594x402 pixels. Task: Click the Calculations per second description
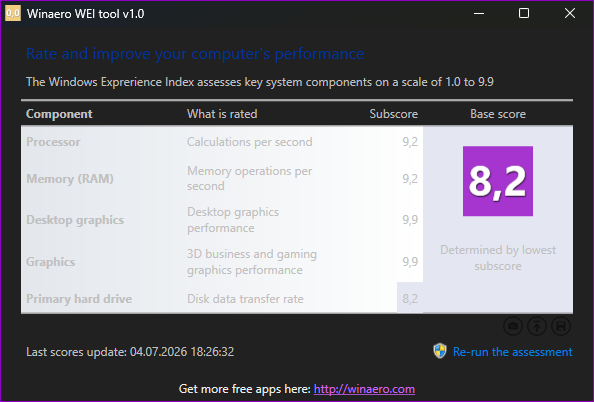[x=250, y=142]
